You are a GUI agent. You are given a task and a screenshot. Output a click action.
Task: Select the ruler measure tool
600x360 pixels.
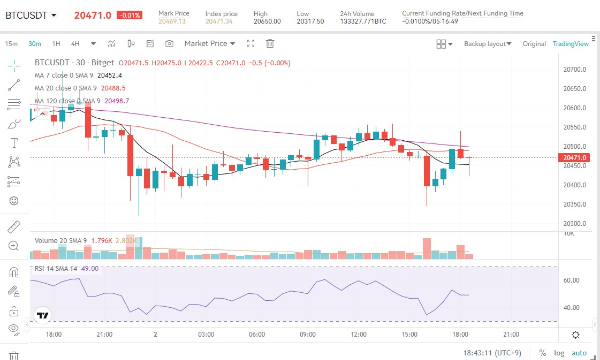pyautogui.click(x=14, y=226)
